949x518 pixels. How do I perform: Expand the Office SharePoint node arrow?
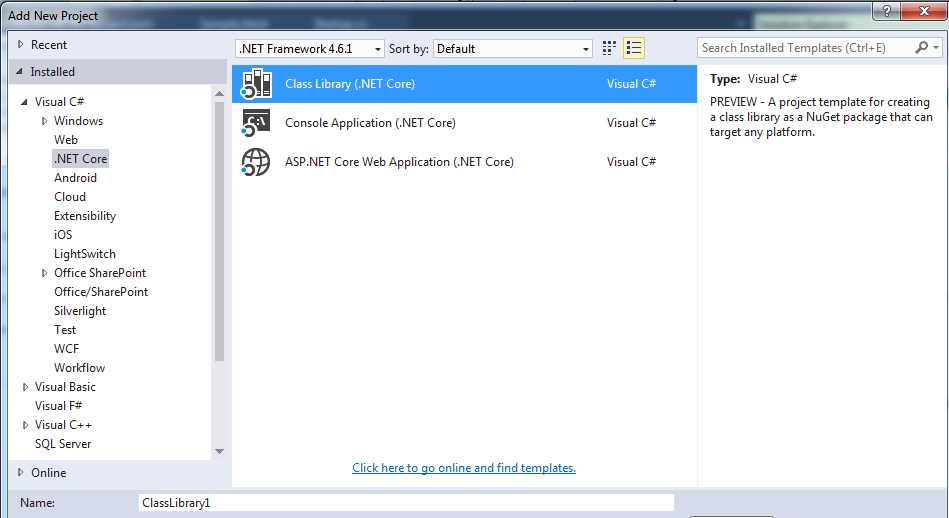click(44, 273)
